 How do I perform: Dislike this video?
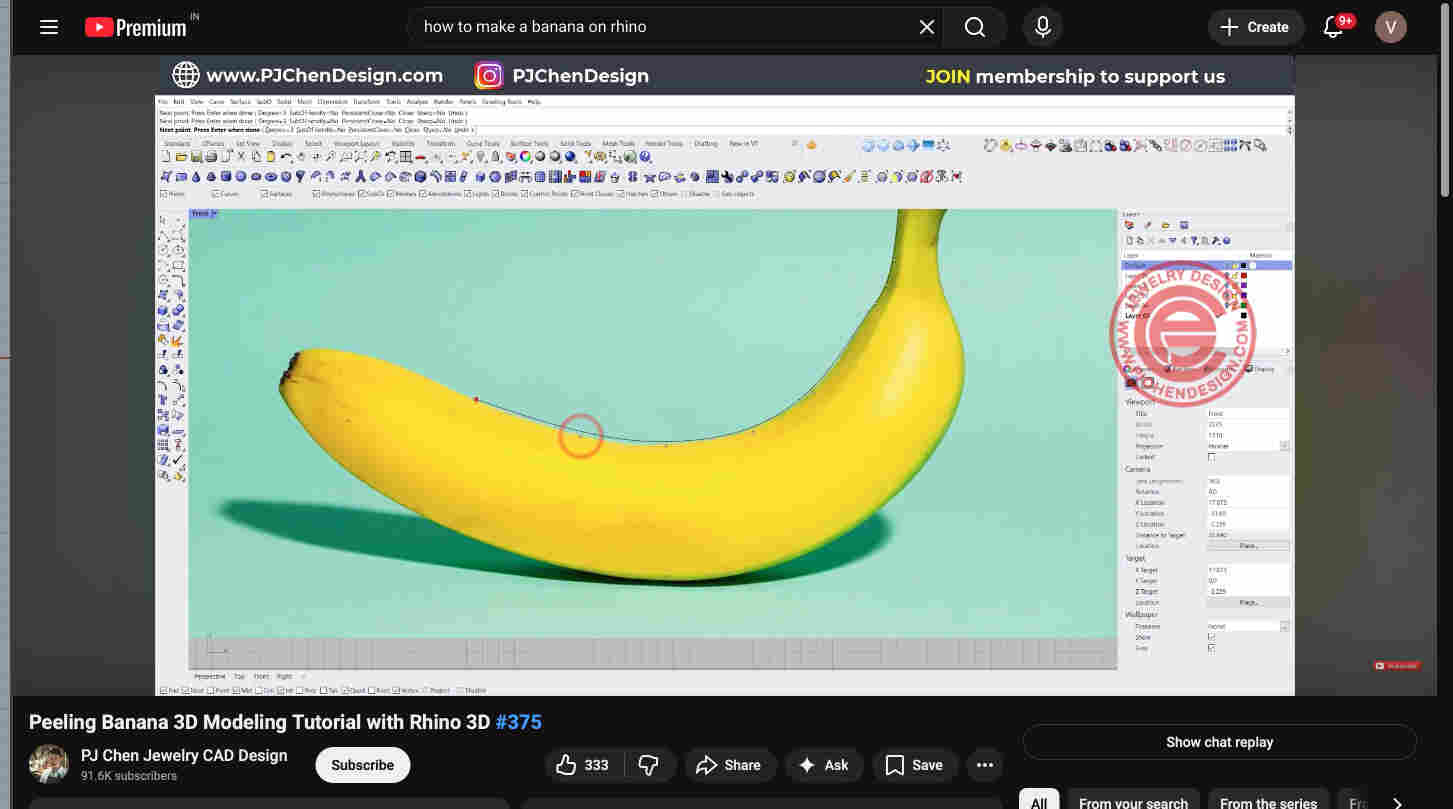[649, 765]
